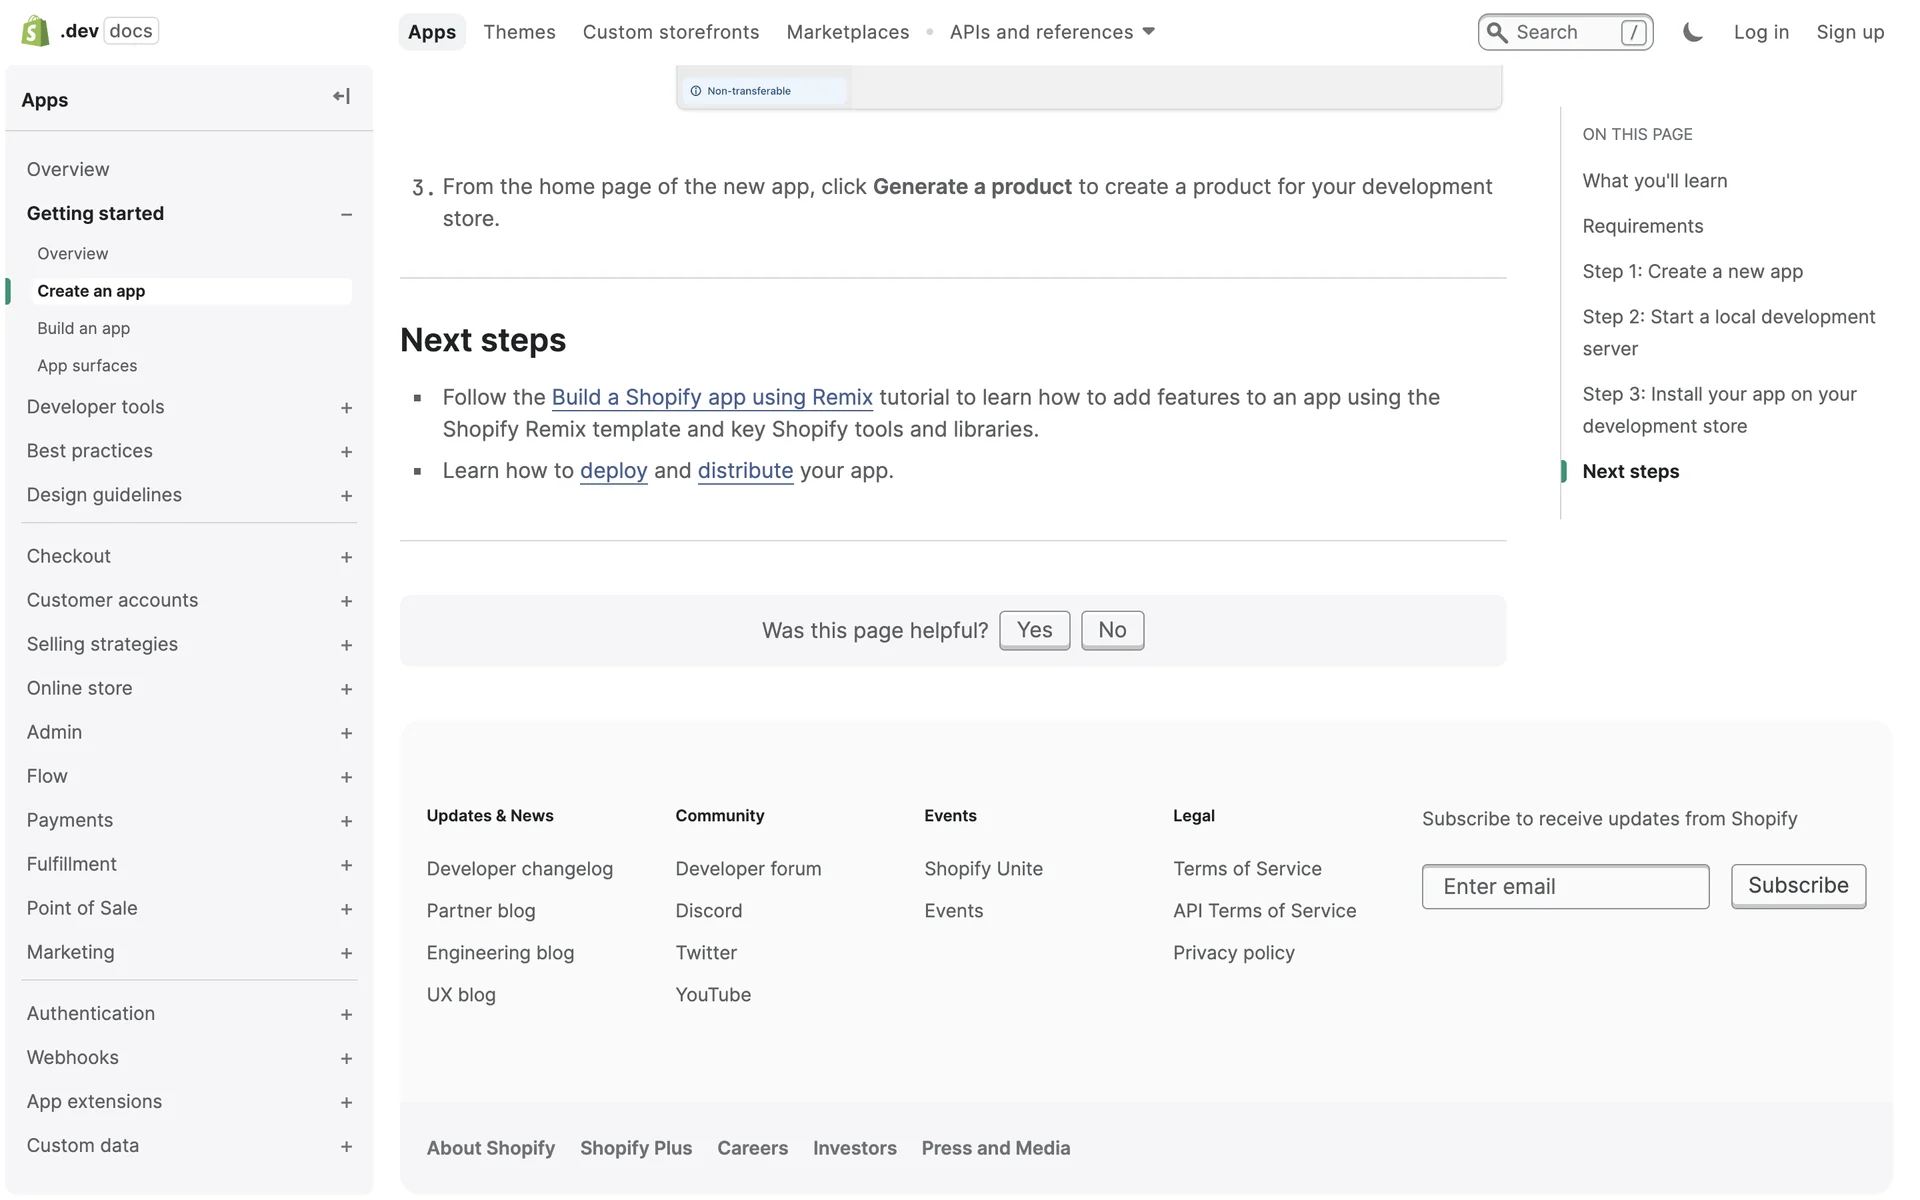1920x1200 pixels.
Task: Open Build a Shopify app using Remix link
Action: coord(712,397)
